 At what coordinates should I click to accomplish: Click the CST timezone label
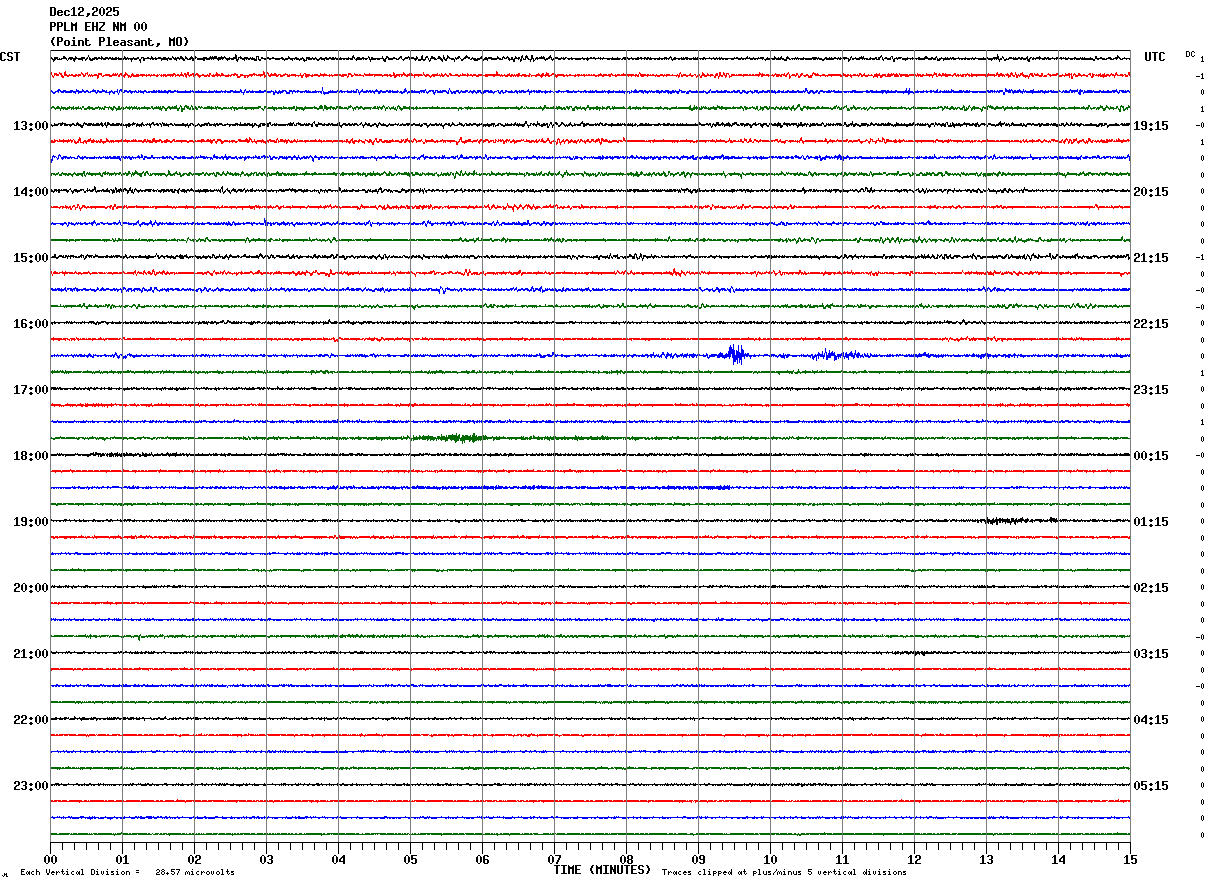[10, 57]
